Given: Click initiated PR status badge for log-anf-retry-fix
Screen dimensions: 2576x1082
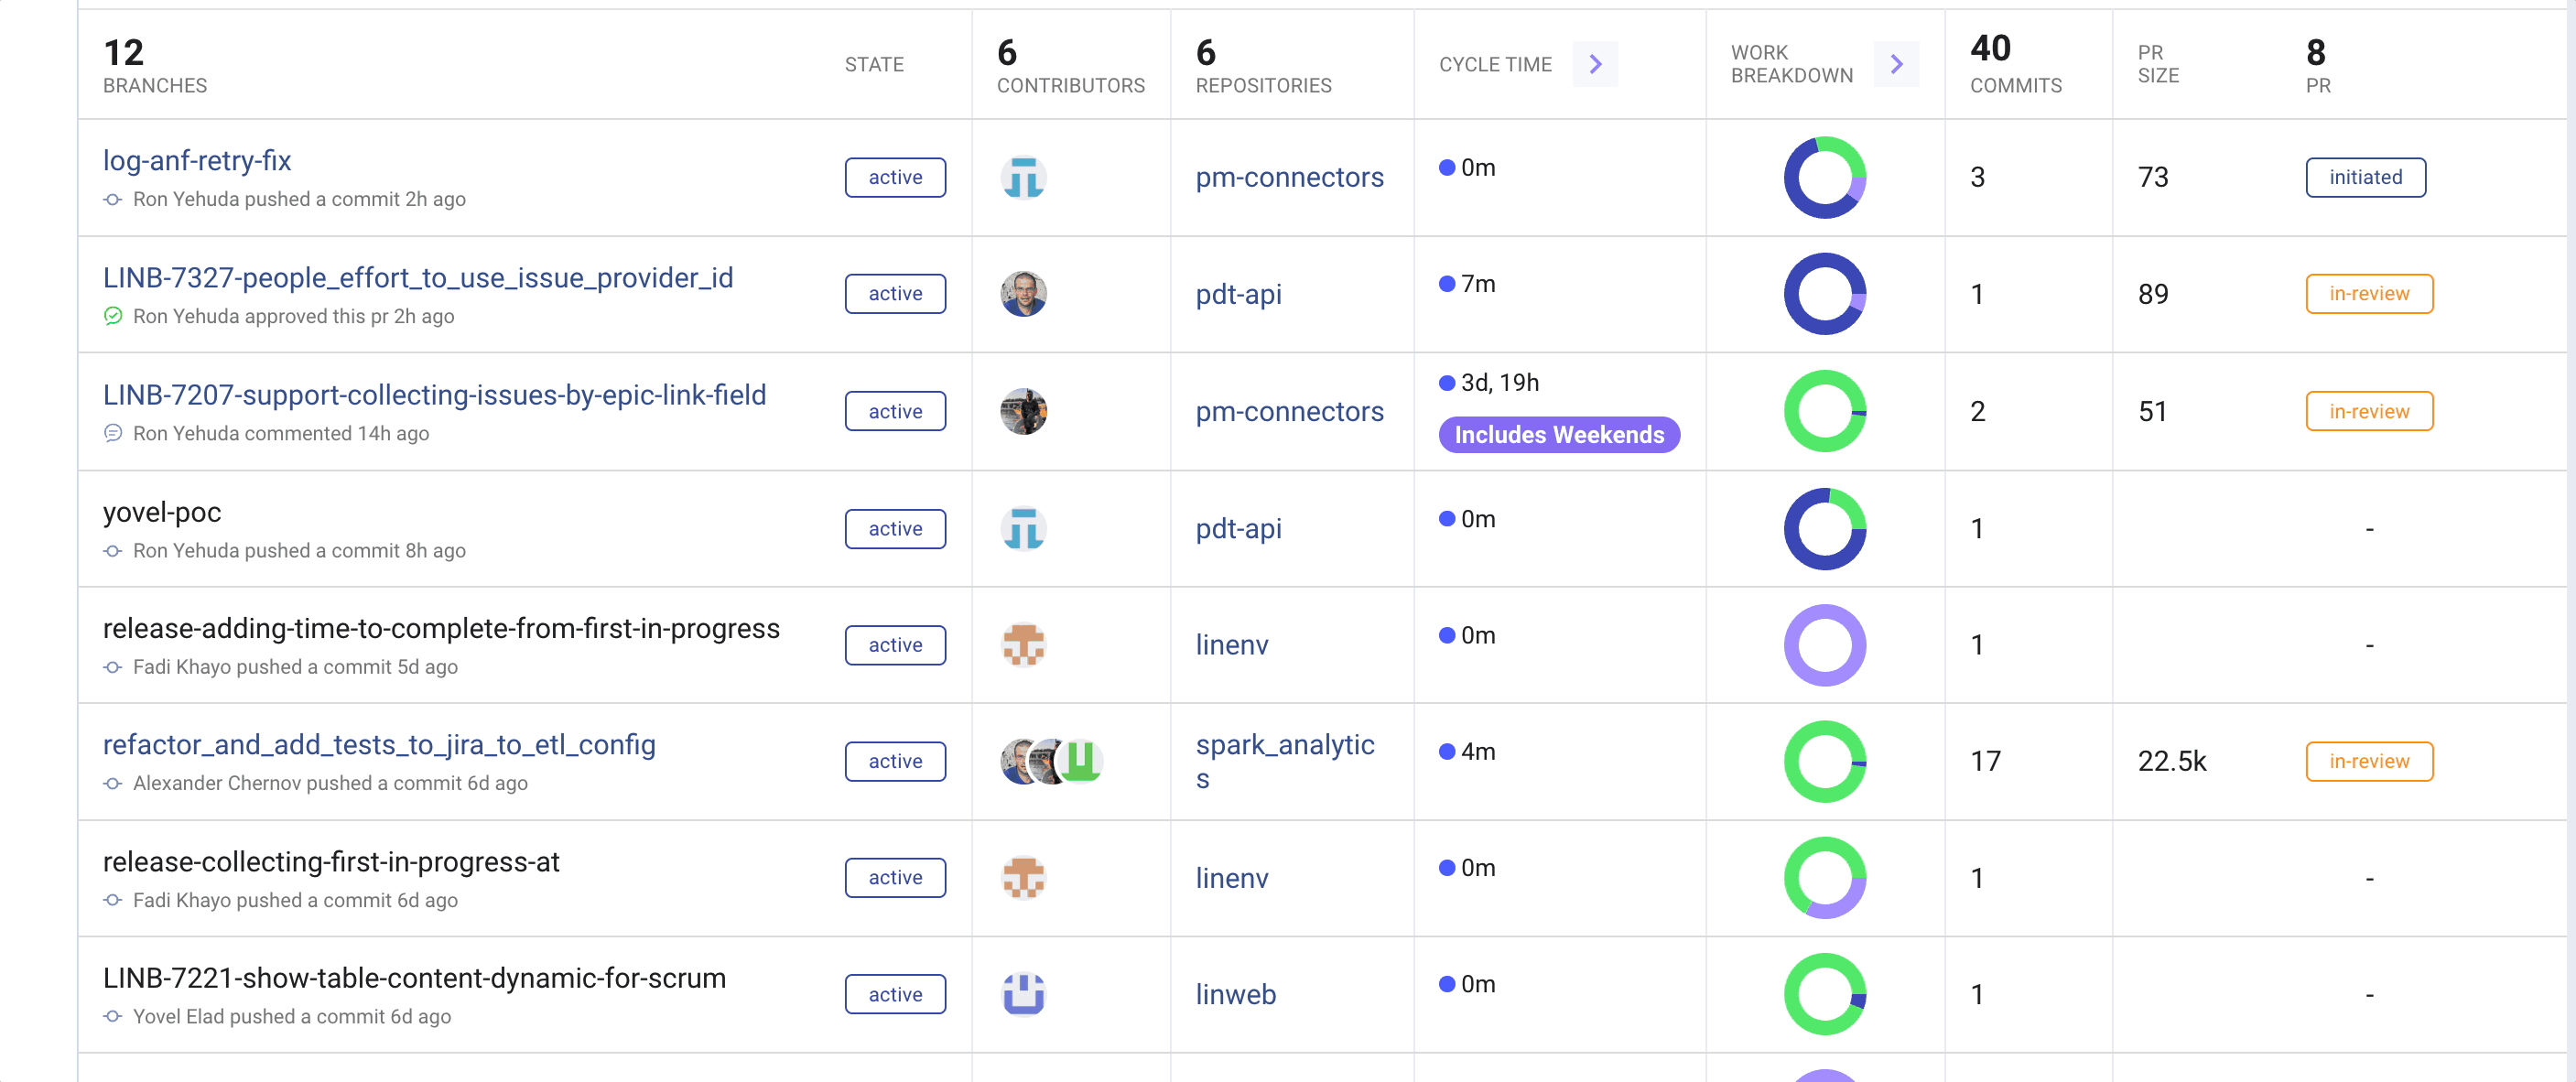Looking at the screenshot, I should [x=2365, y=176].
